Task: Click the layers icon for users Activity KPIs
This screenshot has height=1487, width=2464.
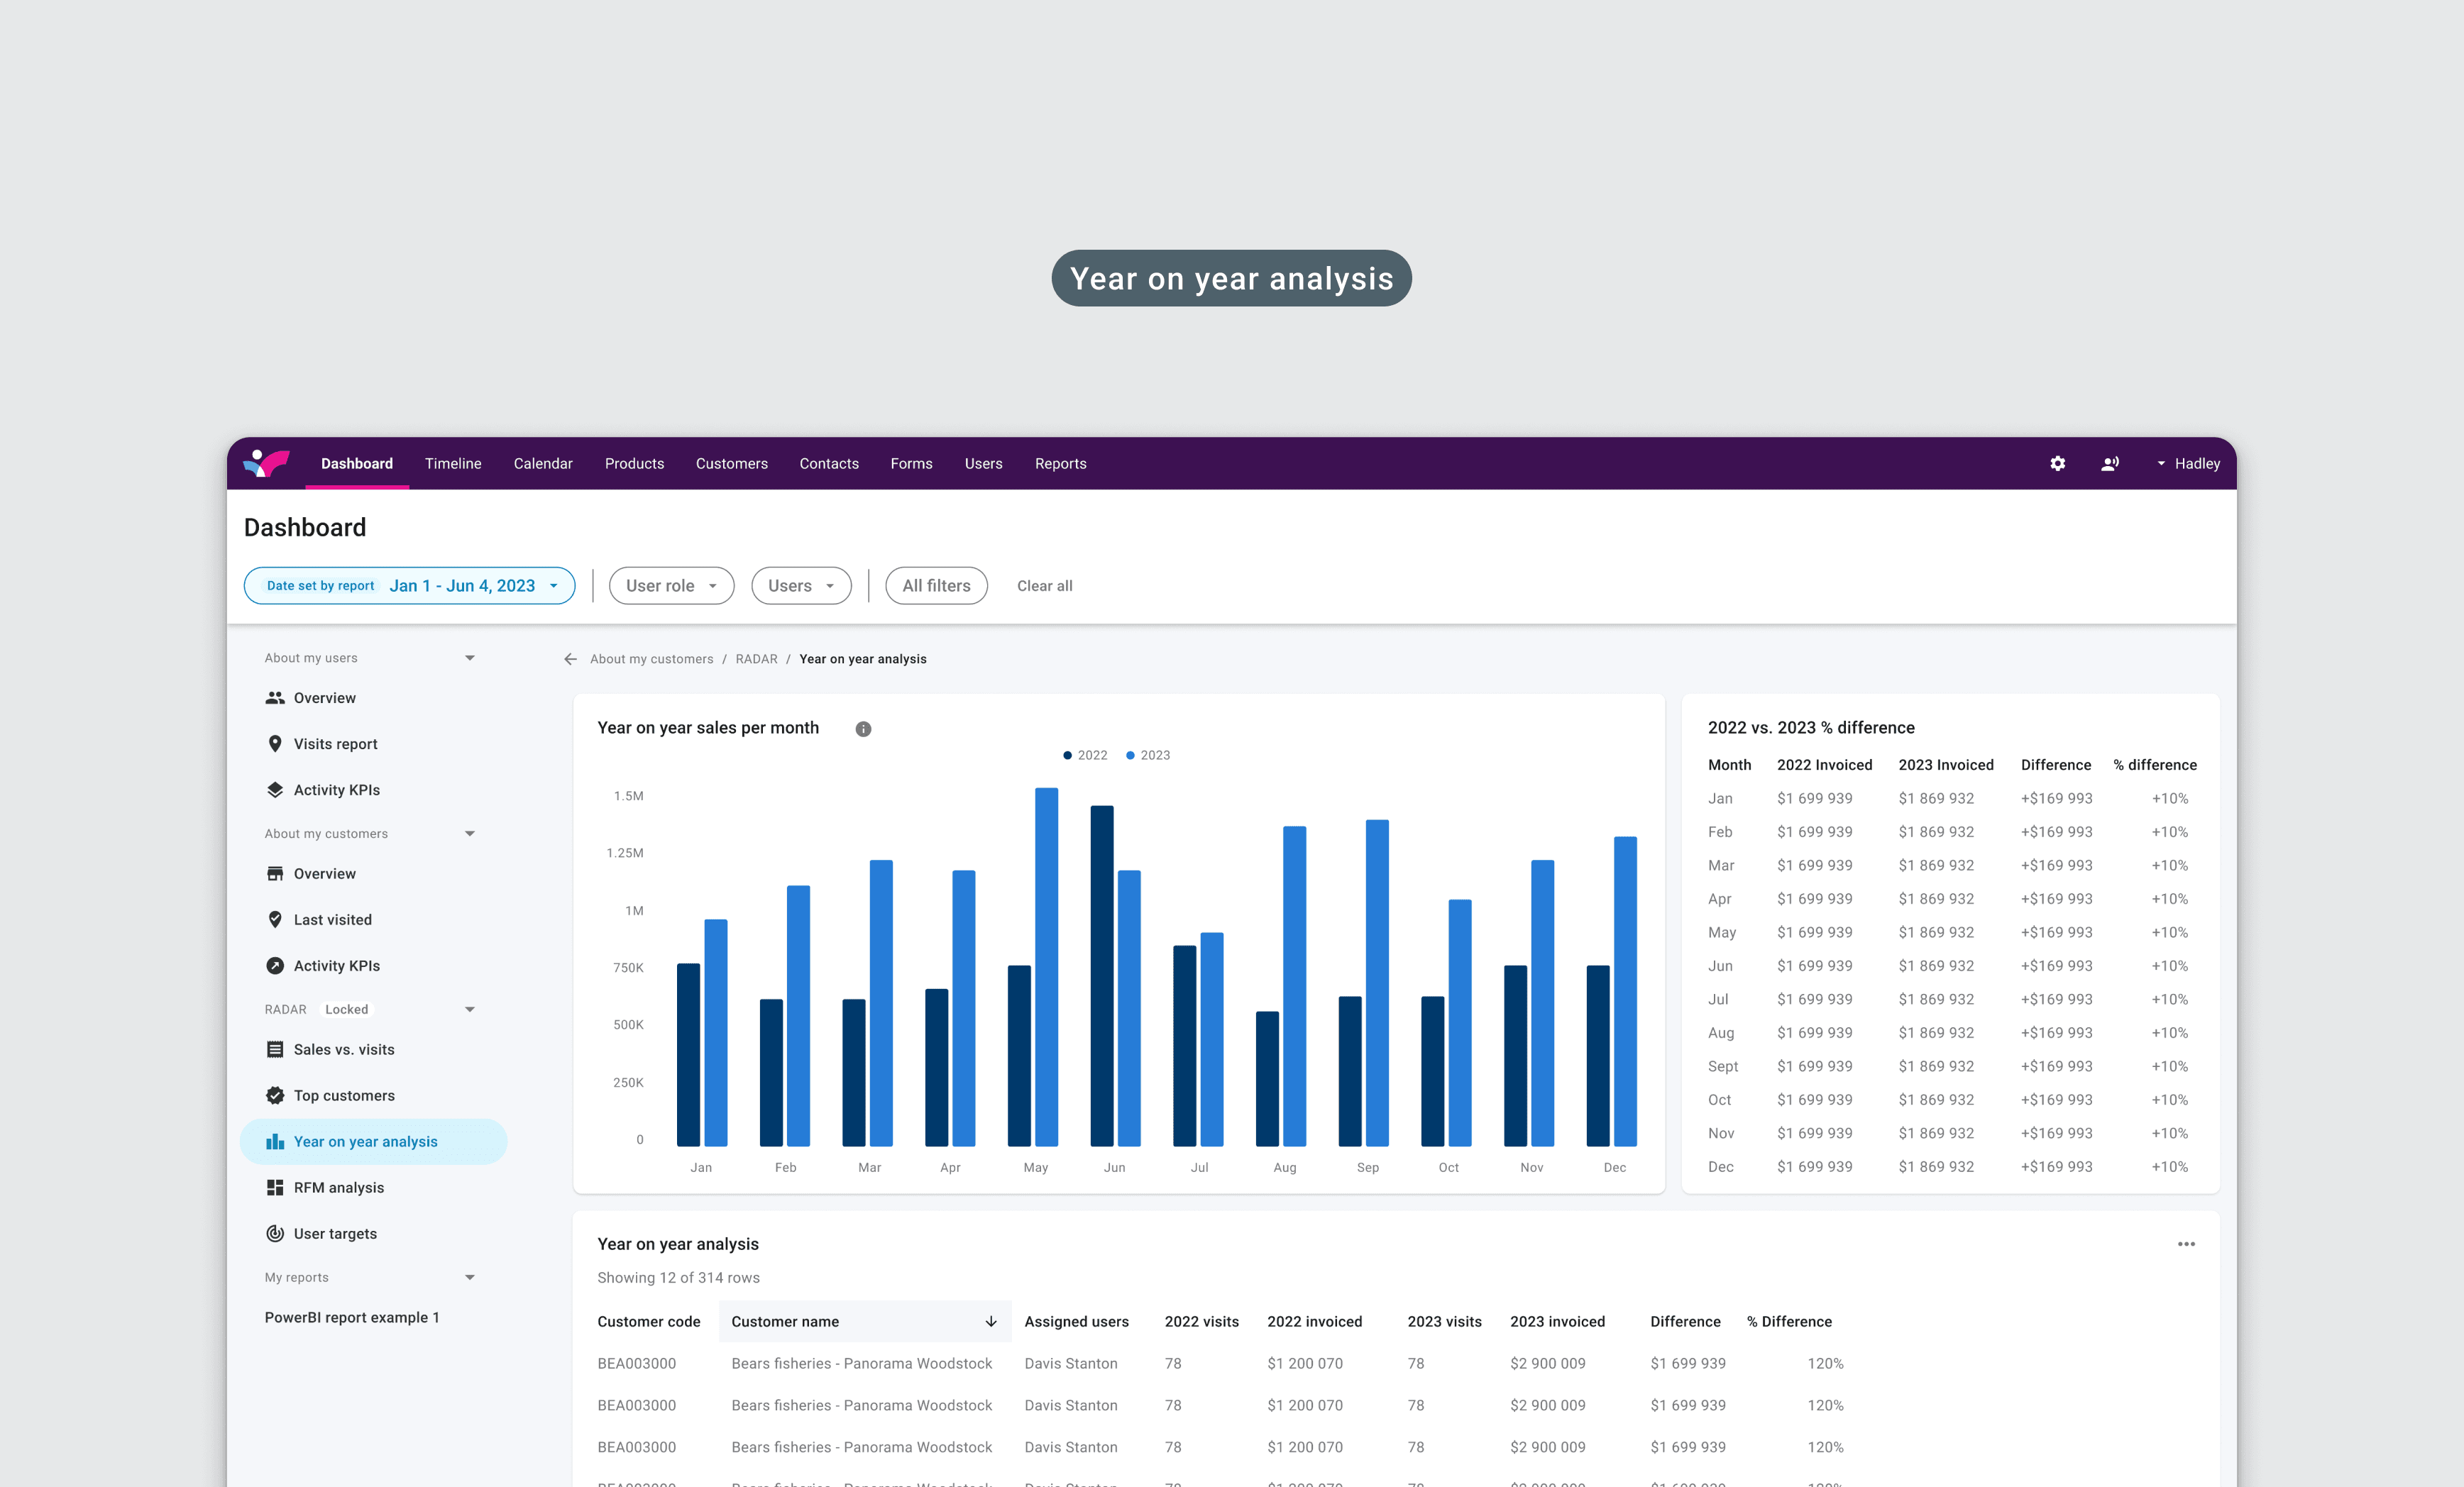Action: pos(275,790)
